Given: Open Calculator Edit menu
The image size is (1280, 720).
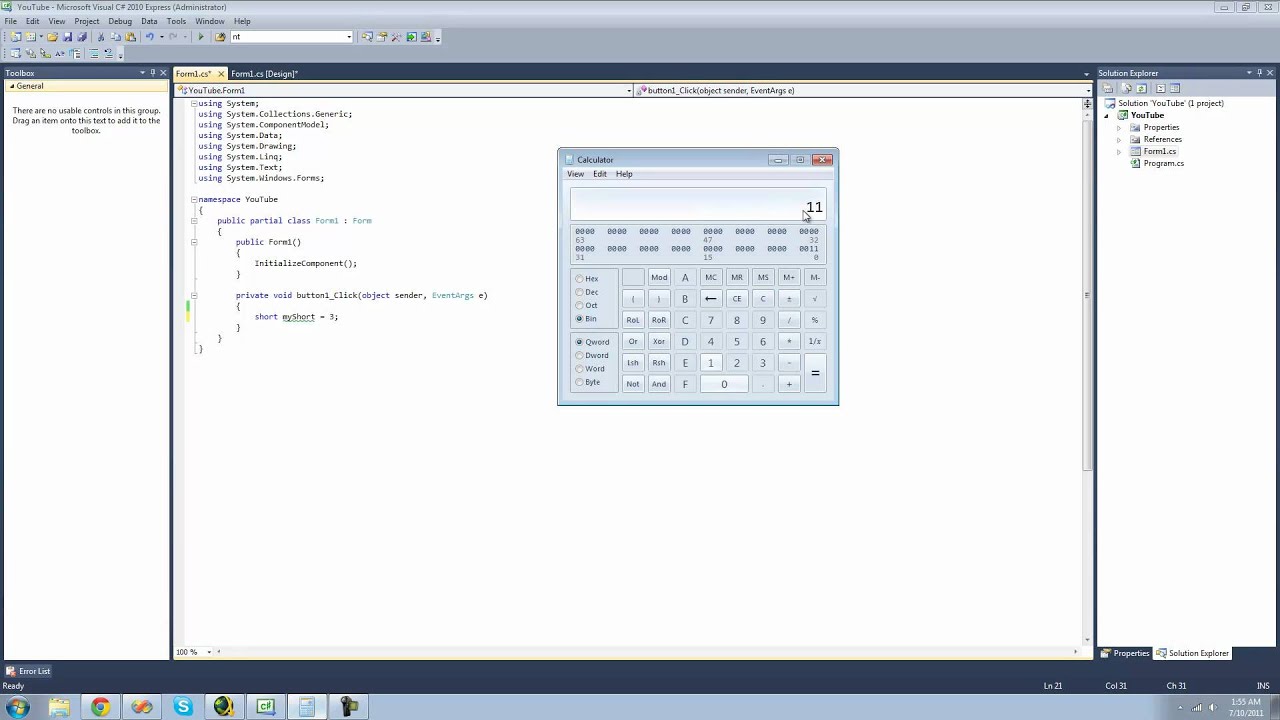Looking at the screenshot, I should pos(600,174).
